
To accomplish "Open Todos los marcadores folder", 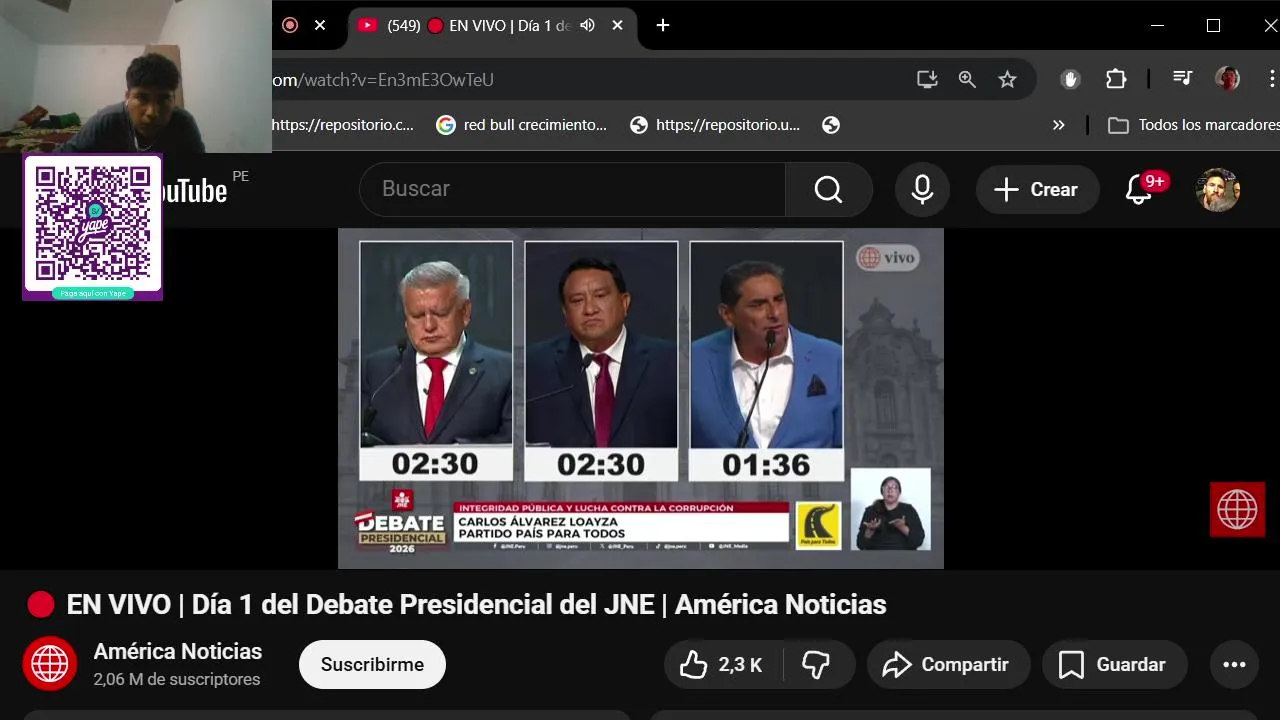I will click(x=1194, y=125).
